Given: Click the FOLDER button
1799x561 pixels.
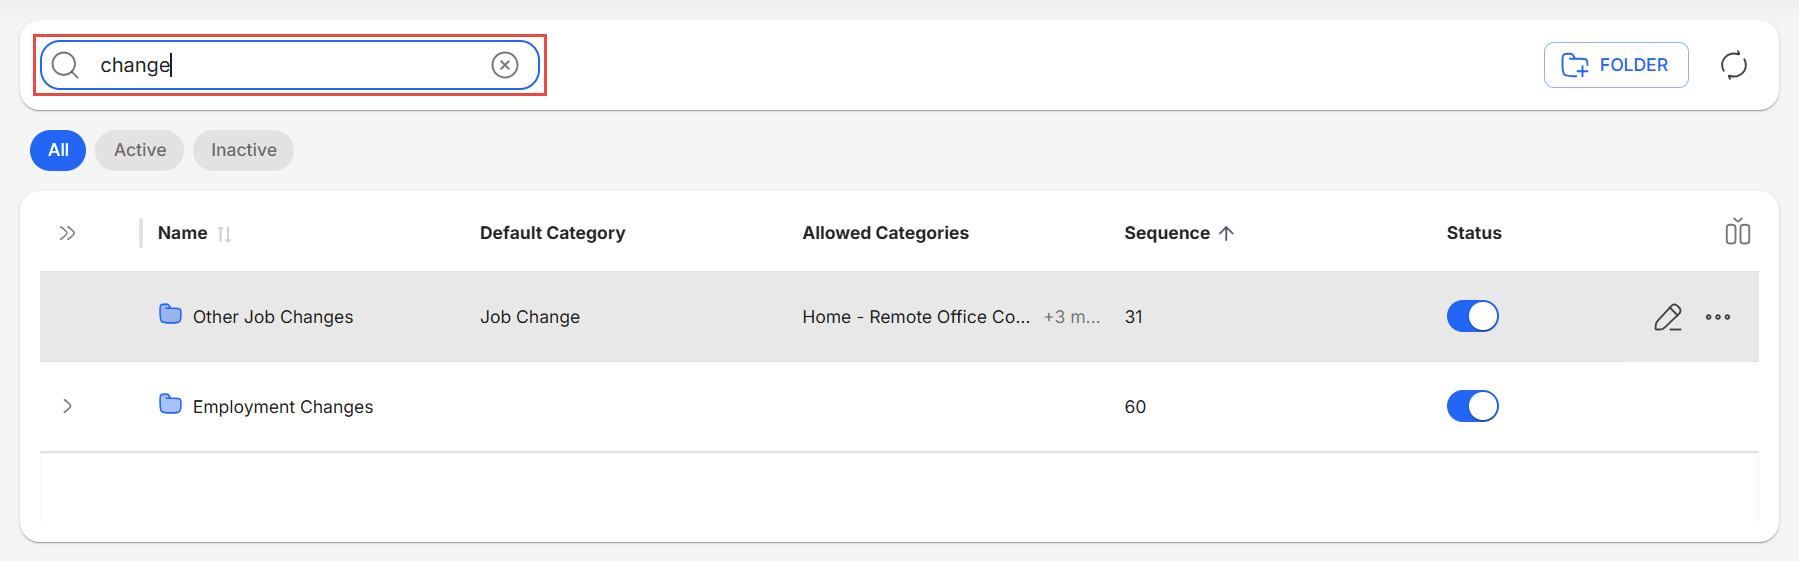Looking at the screenshot, I should click(x=1615, y=65).
